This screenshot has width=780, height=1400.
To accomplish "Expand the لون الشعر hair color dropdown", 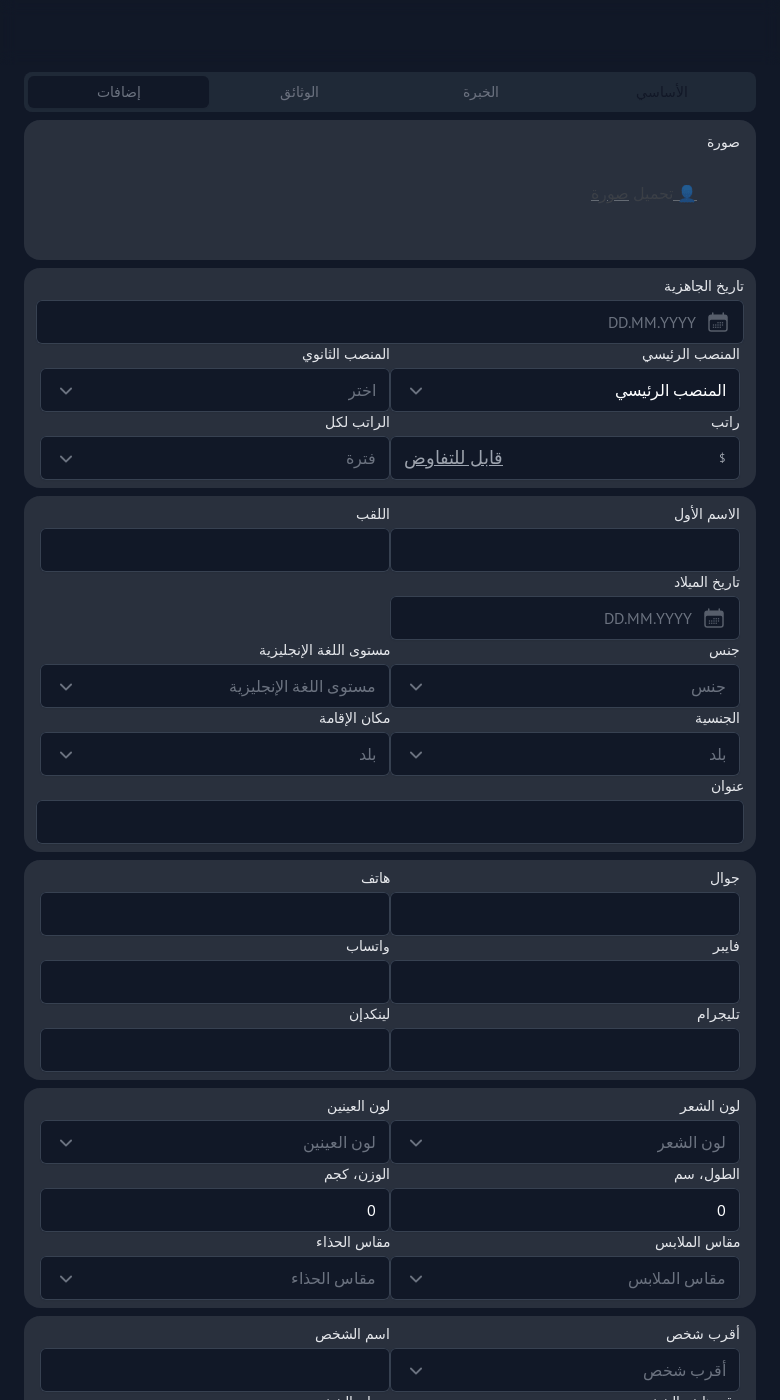I will pyautogui.click(x=565, y=1142).
